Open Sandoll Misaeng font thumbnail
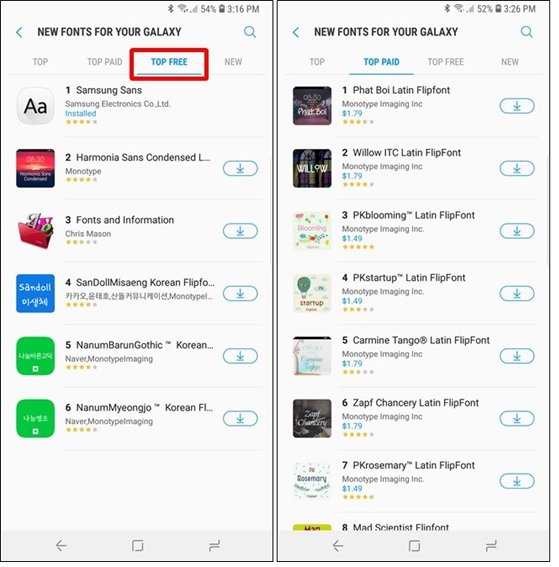The image size is (559, 567). [x=35, y=294]
